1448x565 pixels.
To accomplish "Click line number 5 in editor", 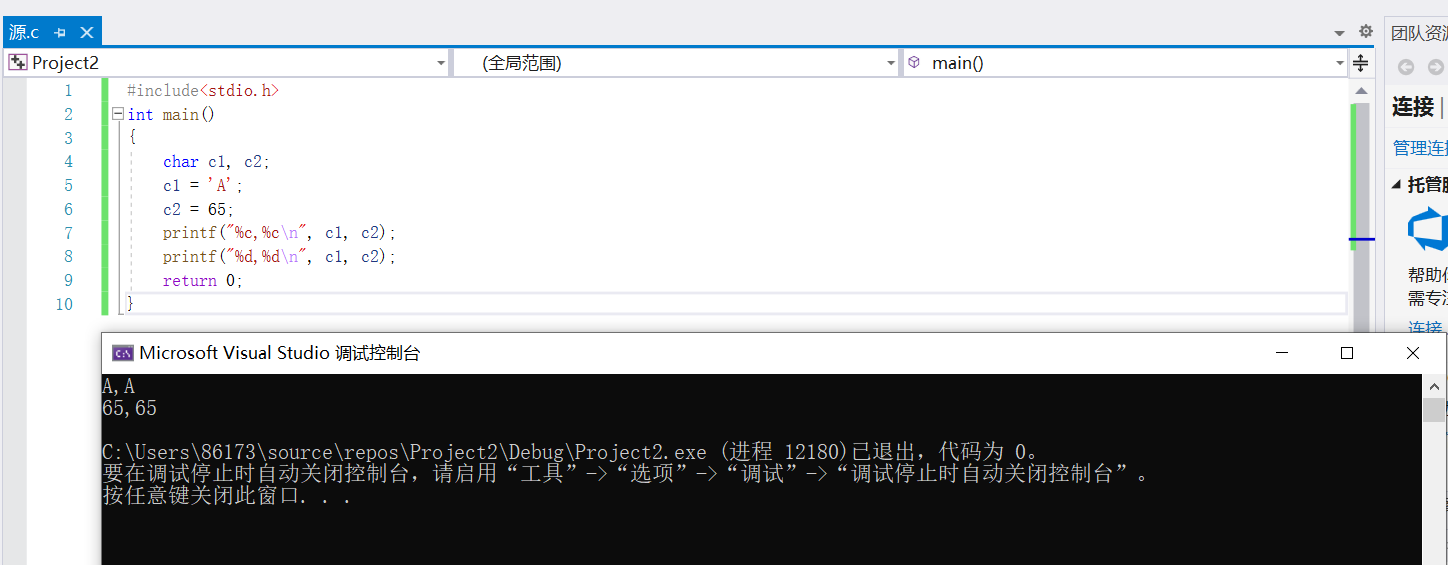I will (x=68, y=185).
